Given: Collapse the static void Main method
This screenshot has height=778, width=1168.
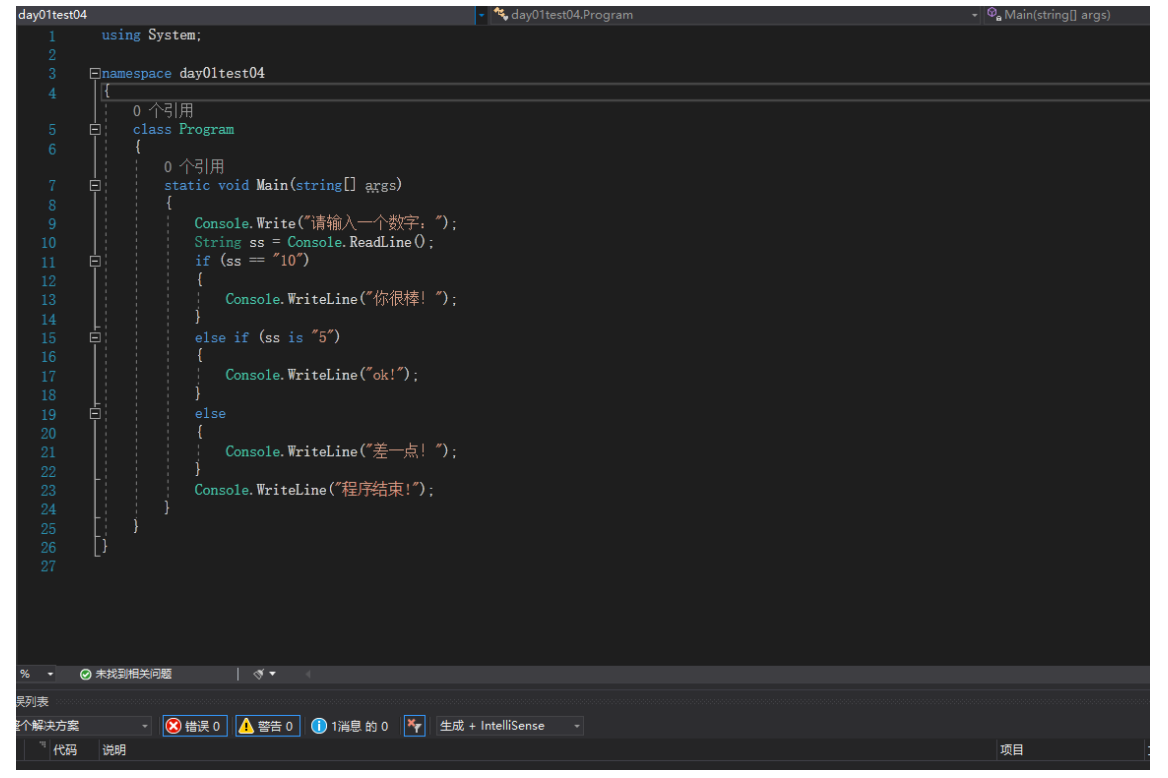Looking at the screenshot, I should (95, 186).
